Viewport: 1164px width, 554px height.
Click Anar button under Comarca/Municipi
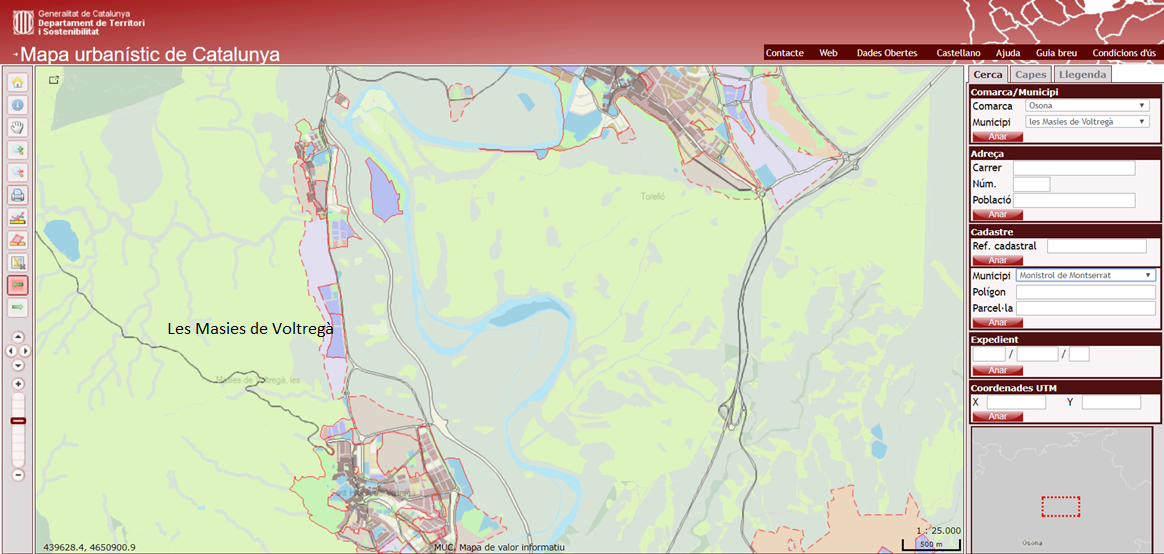click(x=997, y=137)
